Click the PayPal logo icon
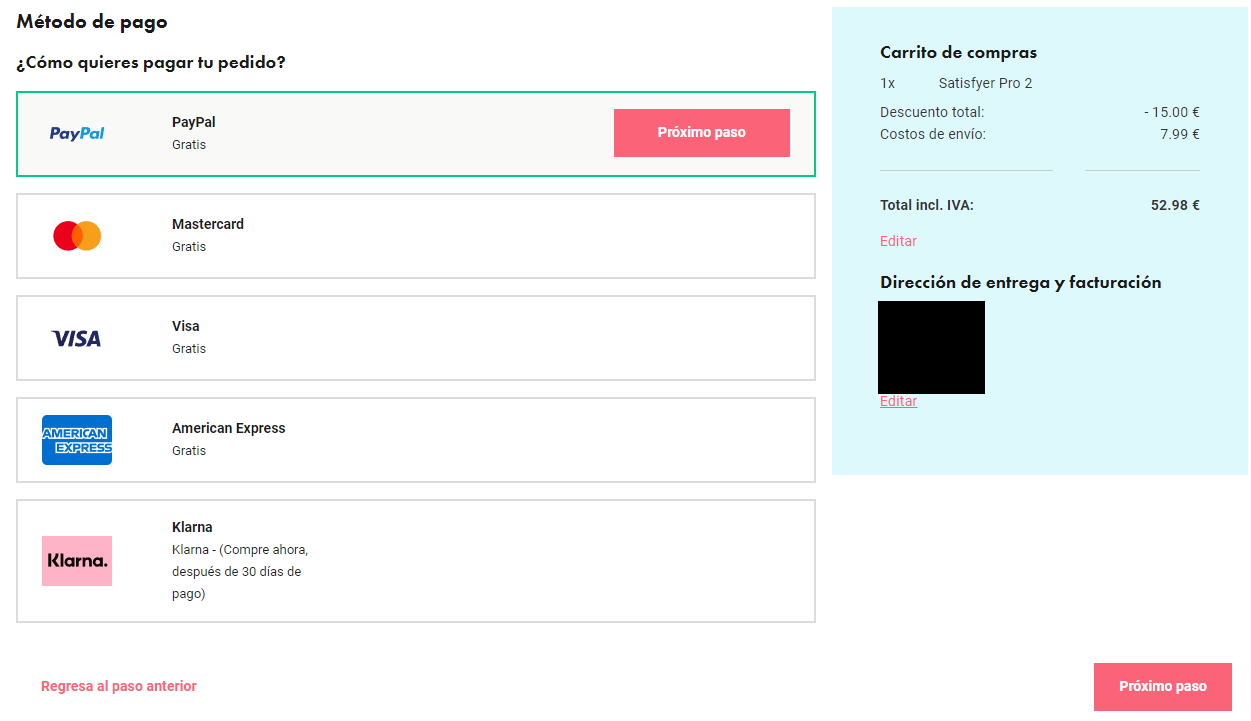This screenshot has height=721, width=1251. point(77,133)
